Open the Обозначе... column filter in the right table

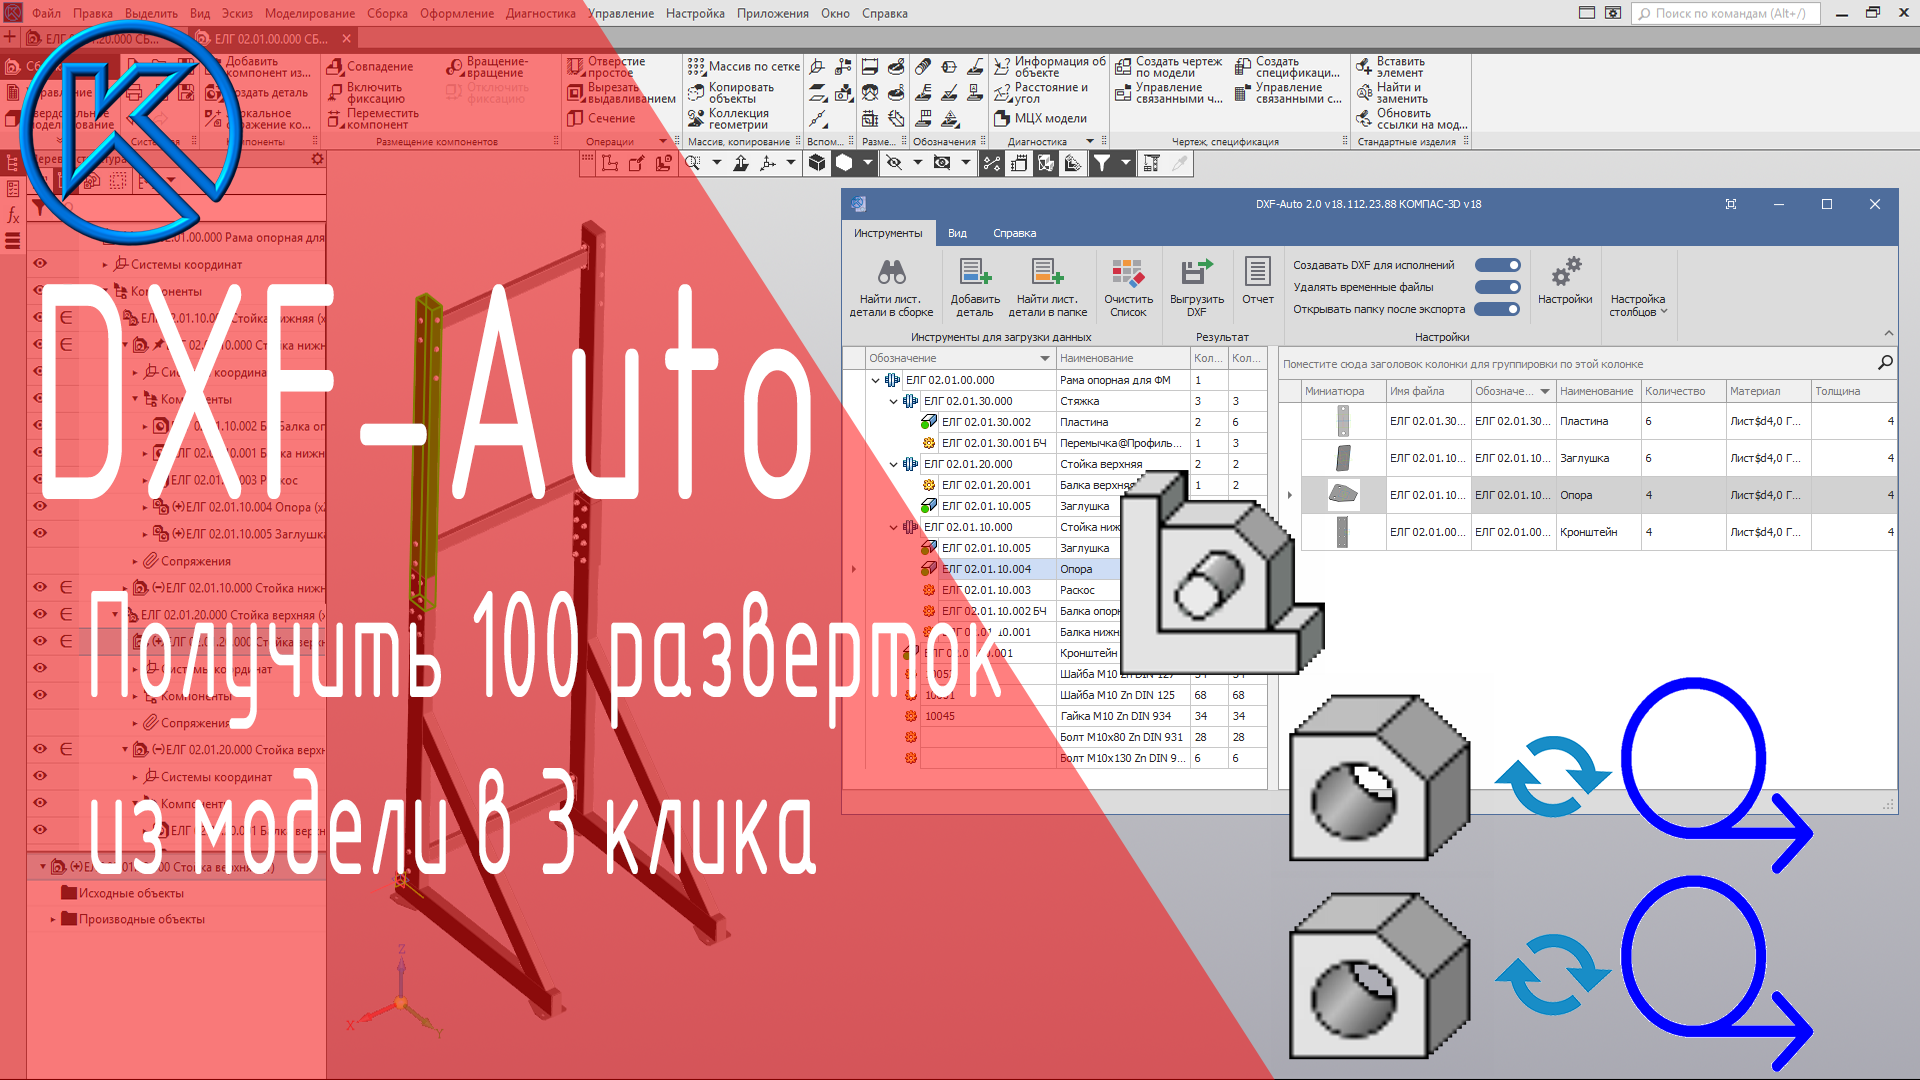pos(1544,391)
